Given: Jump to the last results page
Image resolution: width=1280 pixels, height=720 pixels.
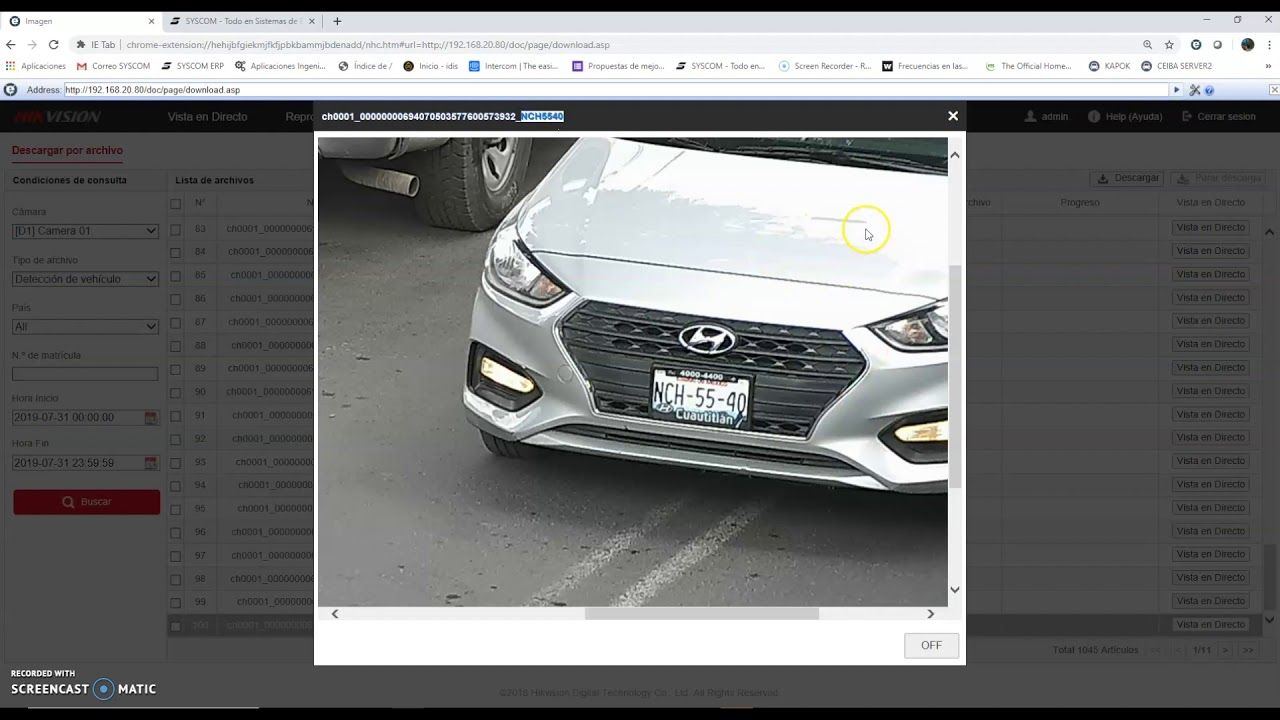Looking at the screenshot, I should coord(1247,650).
